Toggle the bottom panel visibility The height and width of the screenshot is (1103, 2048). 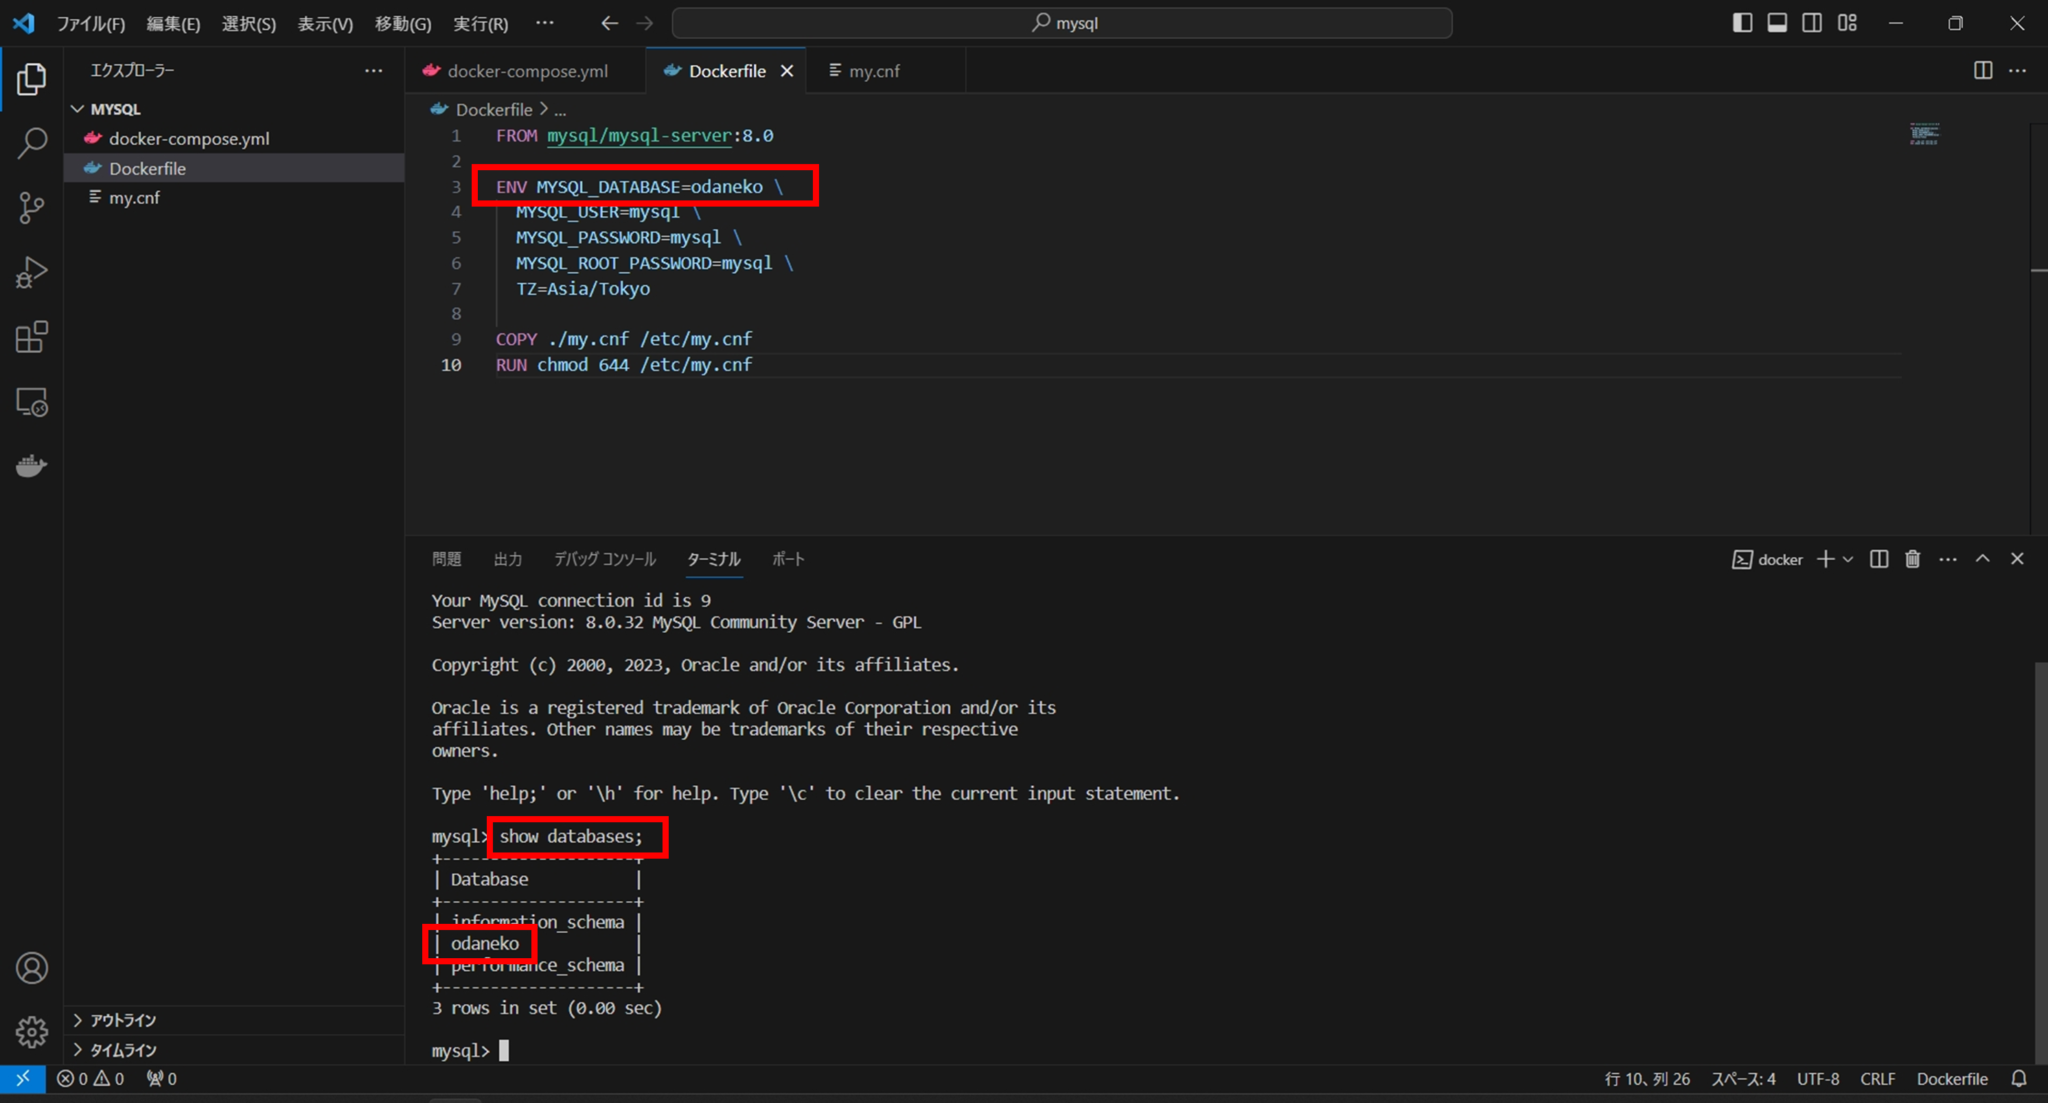point(1777,22)
